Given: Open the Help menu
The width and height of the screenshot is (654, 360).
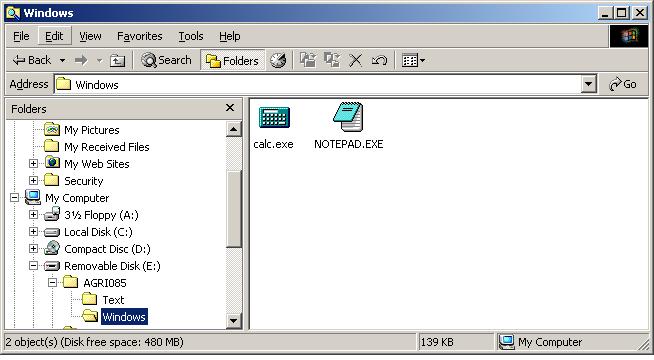Looking at the screenshot, I should point(230,36).
